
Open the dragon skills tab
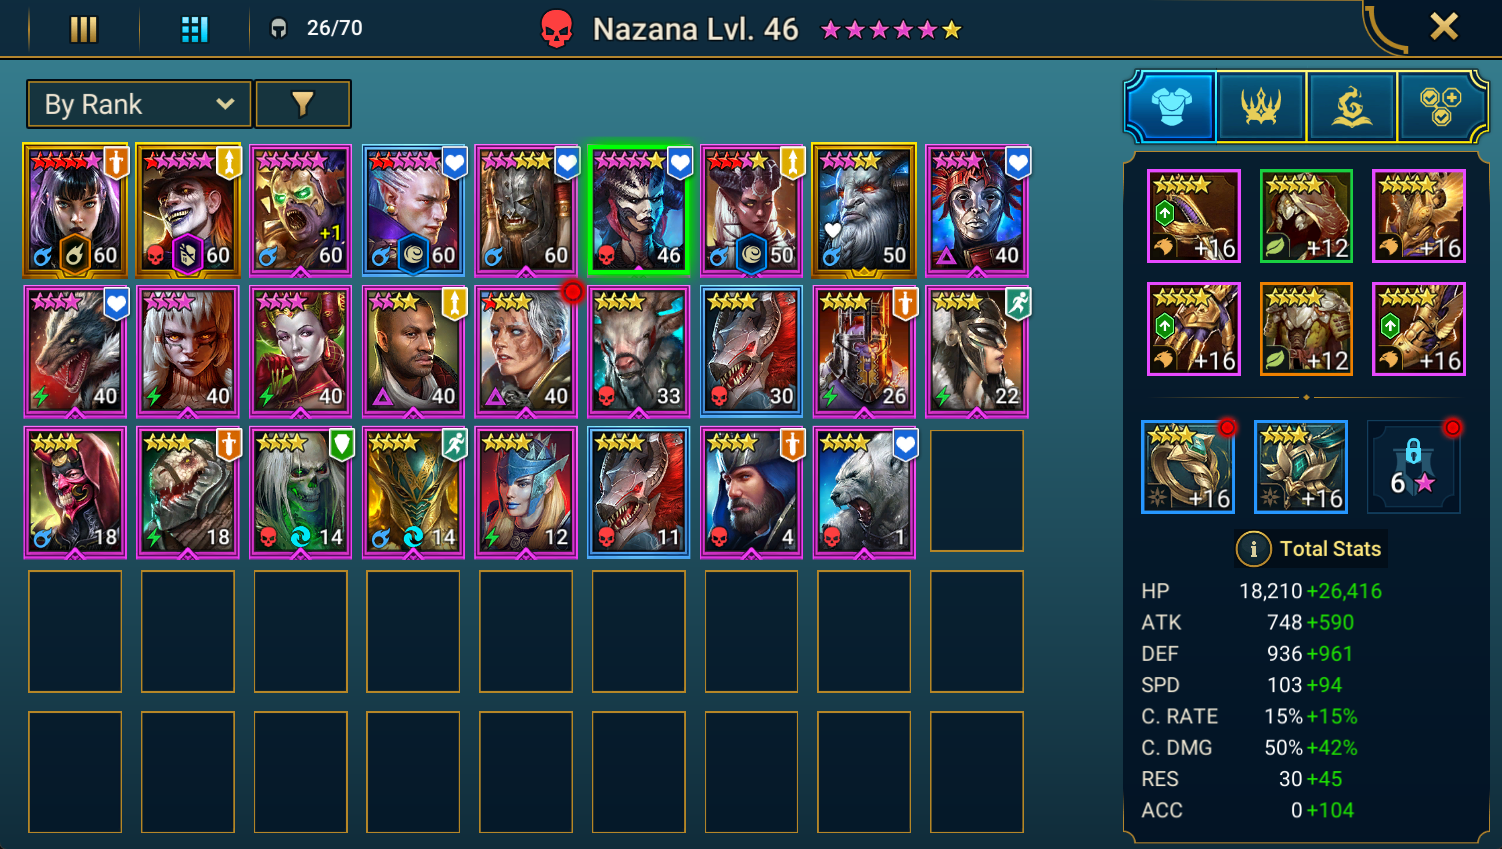click(1351, 106)
